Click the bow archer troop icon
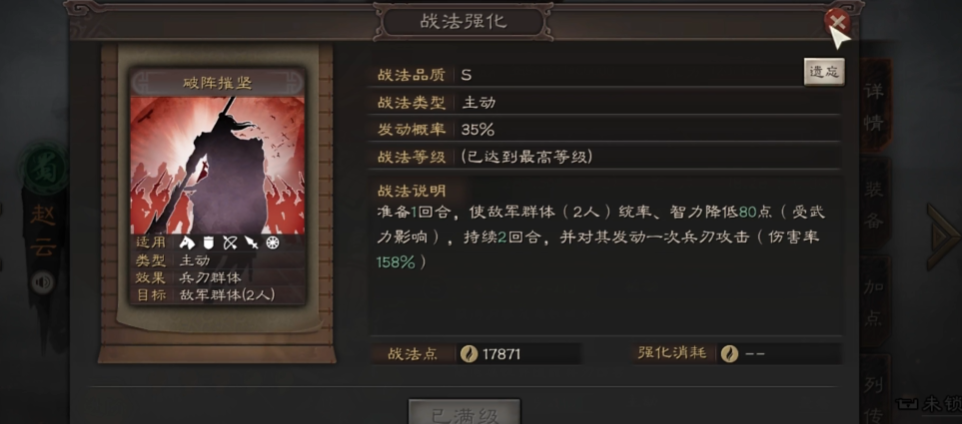The height and width of the screenshot is (424, 962). [x=229, y=243]
